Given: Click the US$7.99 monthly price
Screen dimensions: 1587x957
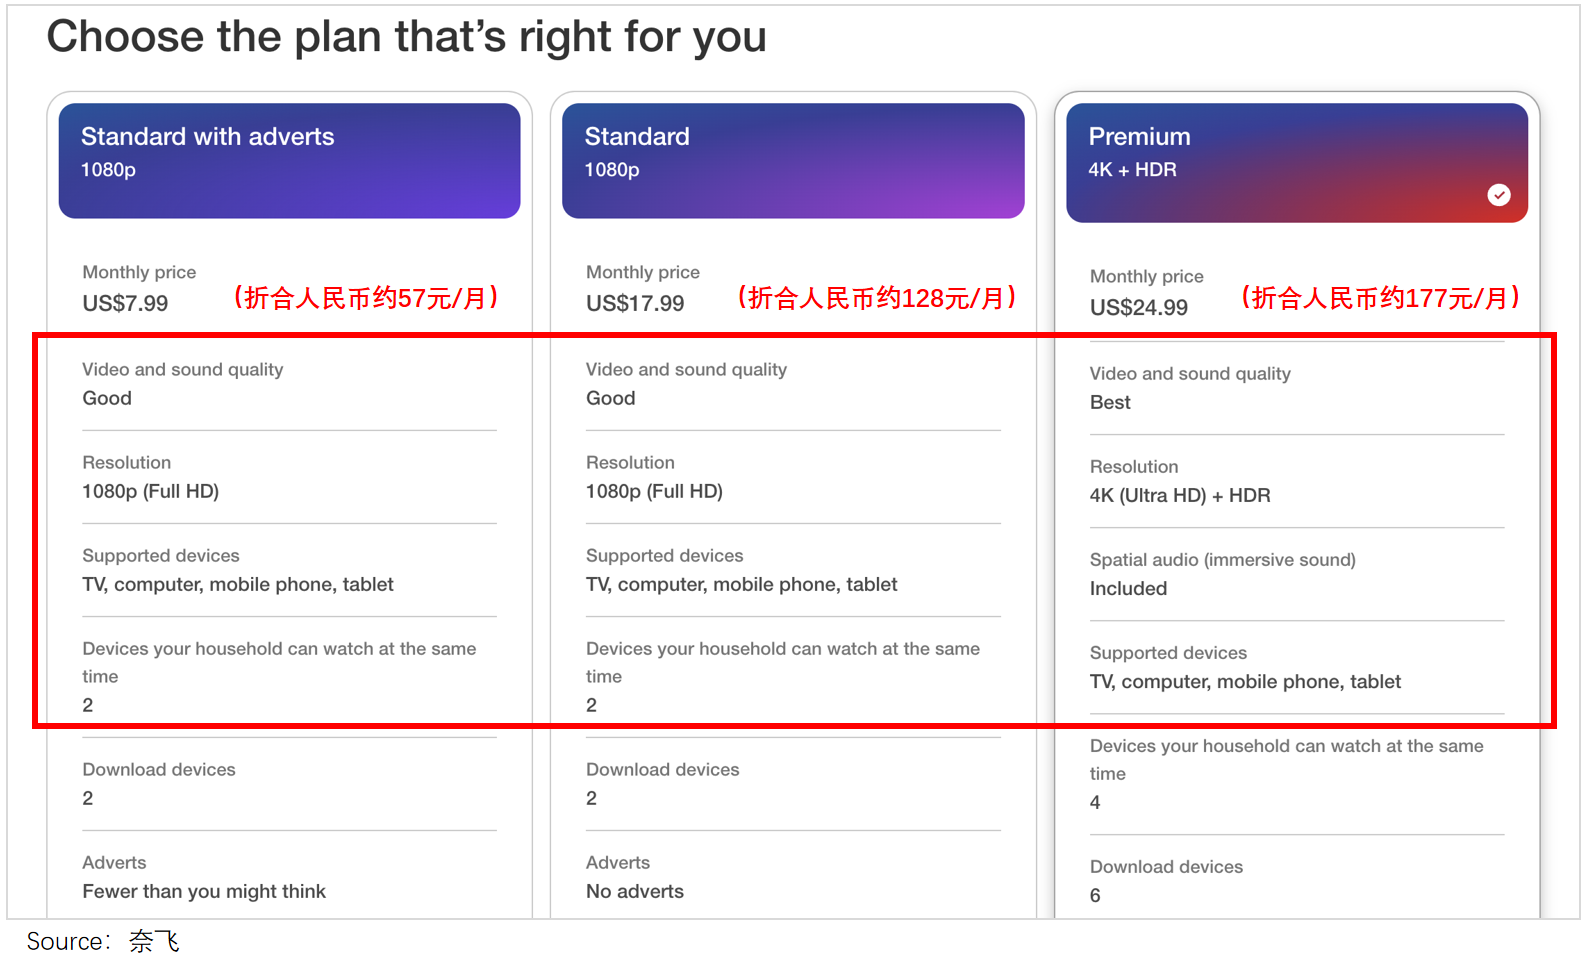Looking at the screenshot, I should coord(125,304).
